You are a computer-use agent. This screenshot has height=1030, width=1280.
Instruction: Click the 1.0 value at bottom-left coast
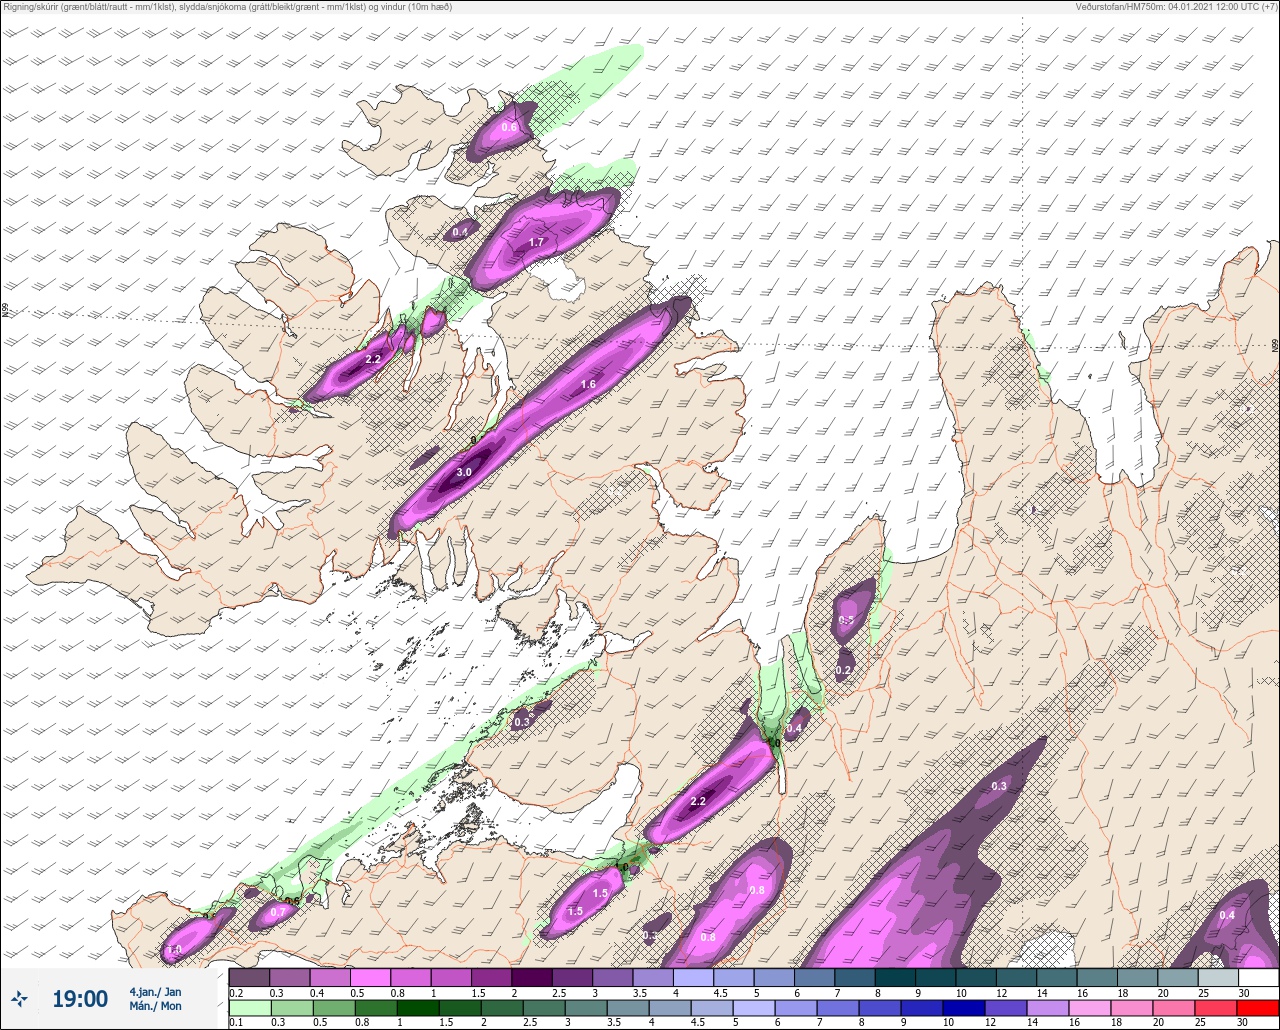click(174, 949)
